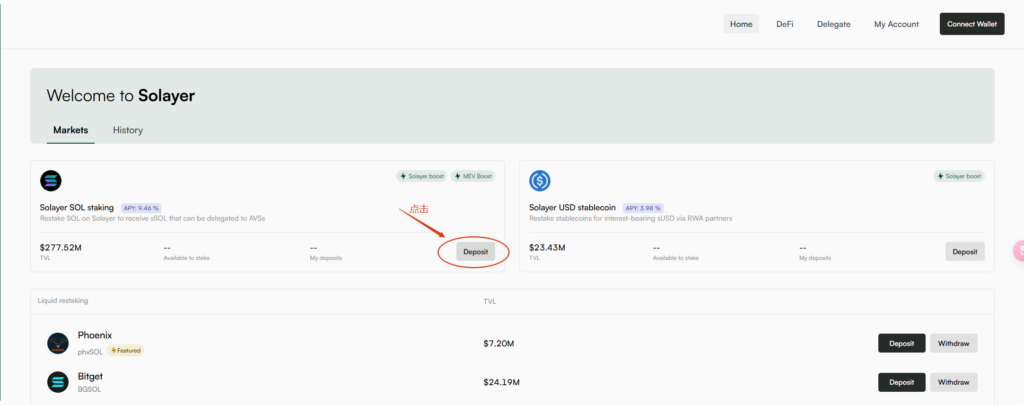The height and width of the screenshot is (405, 1024).
Task: Click the $23.43M TVL value
Action: (x=547, y=248)
